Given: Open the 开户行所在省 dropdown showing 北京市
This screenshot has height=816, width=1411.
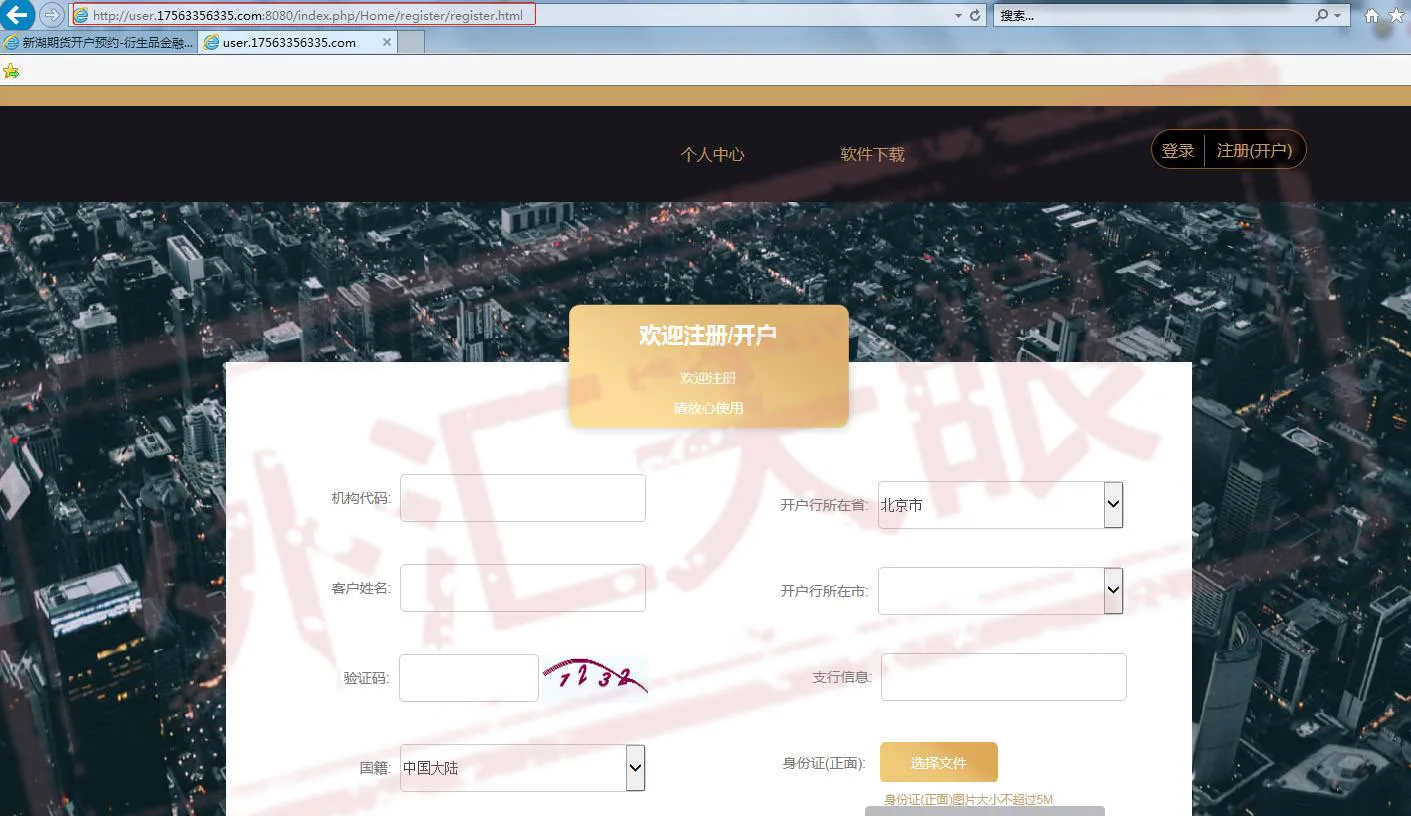Looking at the screenshot, I should click(x=1000, y=505).
